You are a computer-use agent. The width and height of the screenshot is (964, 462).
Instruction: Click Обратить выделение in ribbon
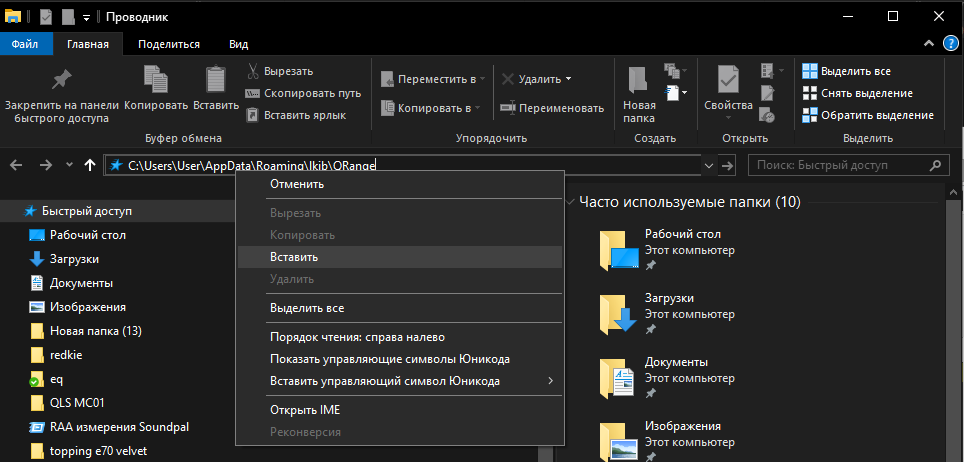(x=868, y=115)
